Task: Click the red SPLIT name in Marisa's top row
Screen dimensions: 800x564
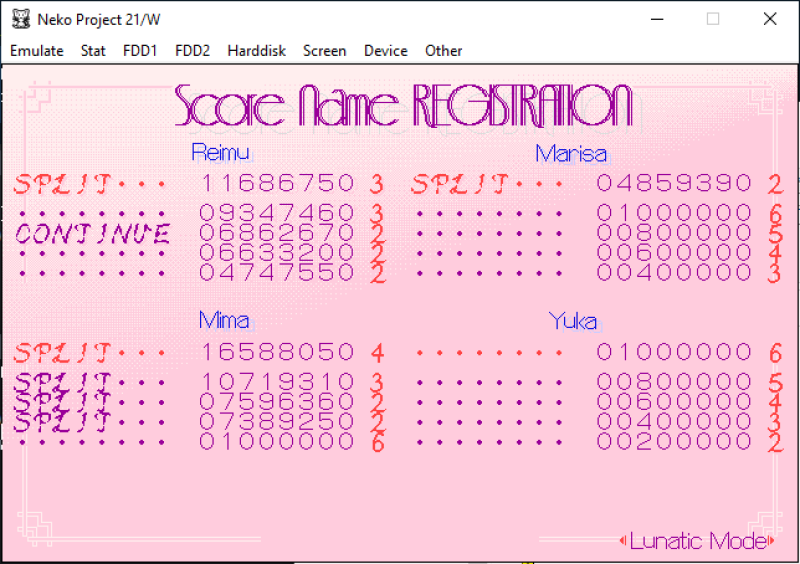Action: click(x=460, y=184)
